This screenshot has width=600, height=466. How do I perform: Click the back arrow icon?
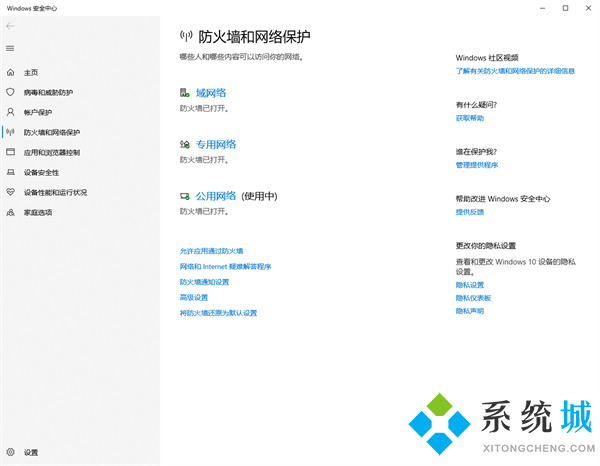[11, 27]
